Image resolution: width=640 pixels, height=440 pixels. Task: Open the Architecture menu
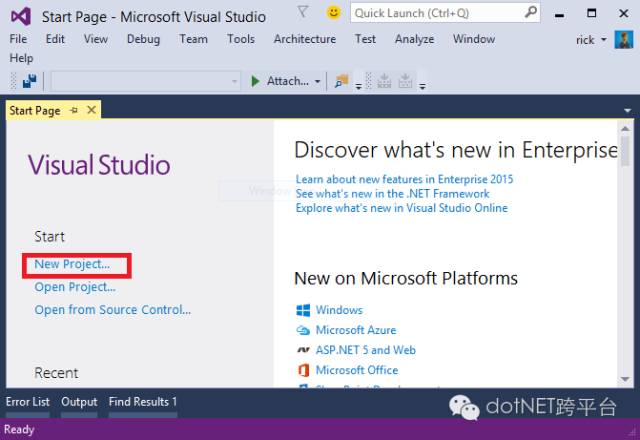click(305, 39)
